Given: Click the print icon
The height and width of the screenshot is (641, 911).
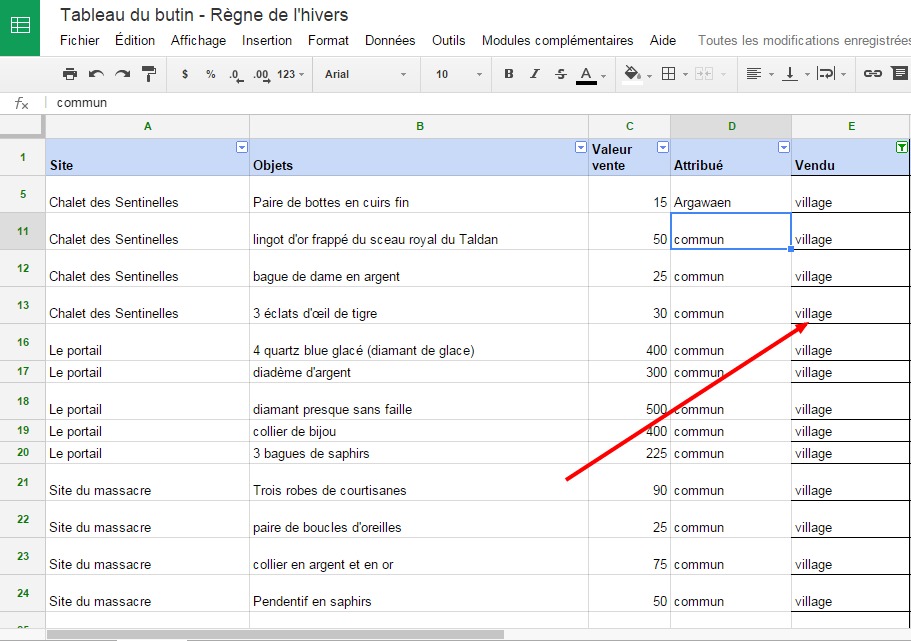Looking at the screenshot, I should tap(70, 74).
